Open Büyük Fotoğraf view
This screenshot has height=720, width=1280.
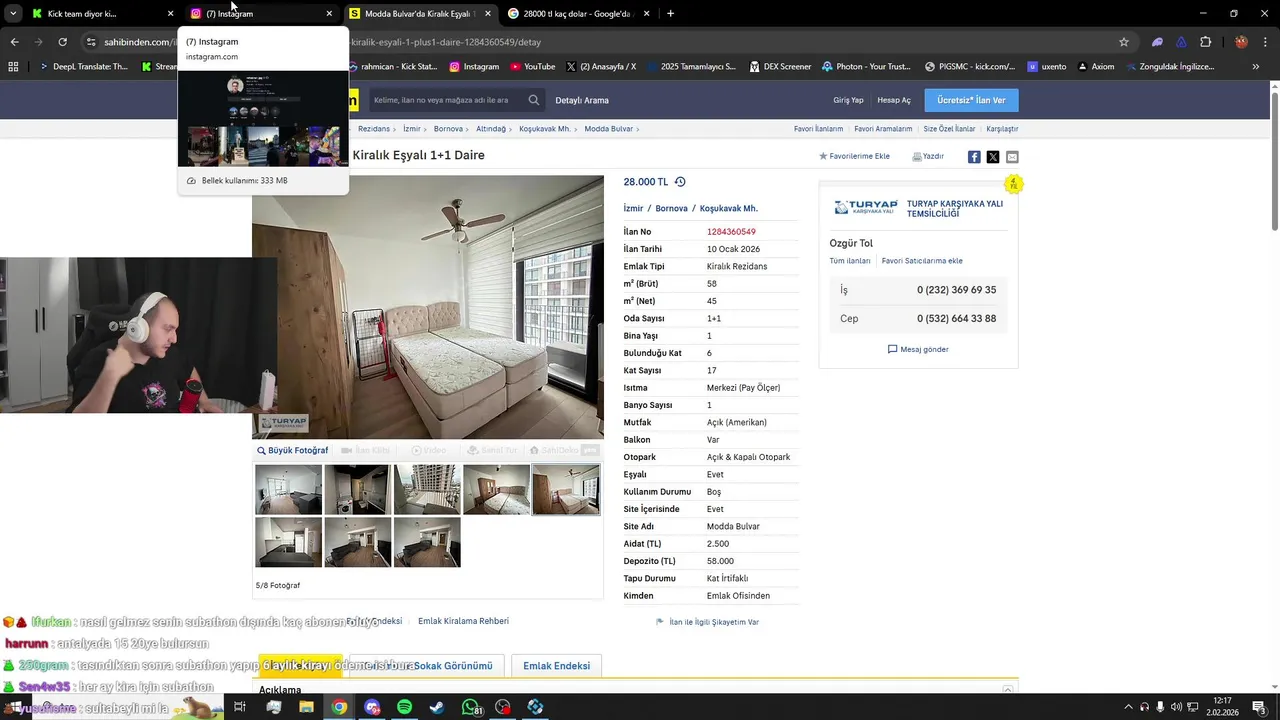click(293, 451)
